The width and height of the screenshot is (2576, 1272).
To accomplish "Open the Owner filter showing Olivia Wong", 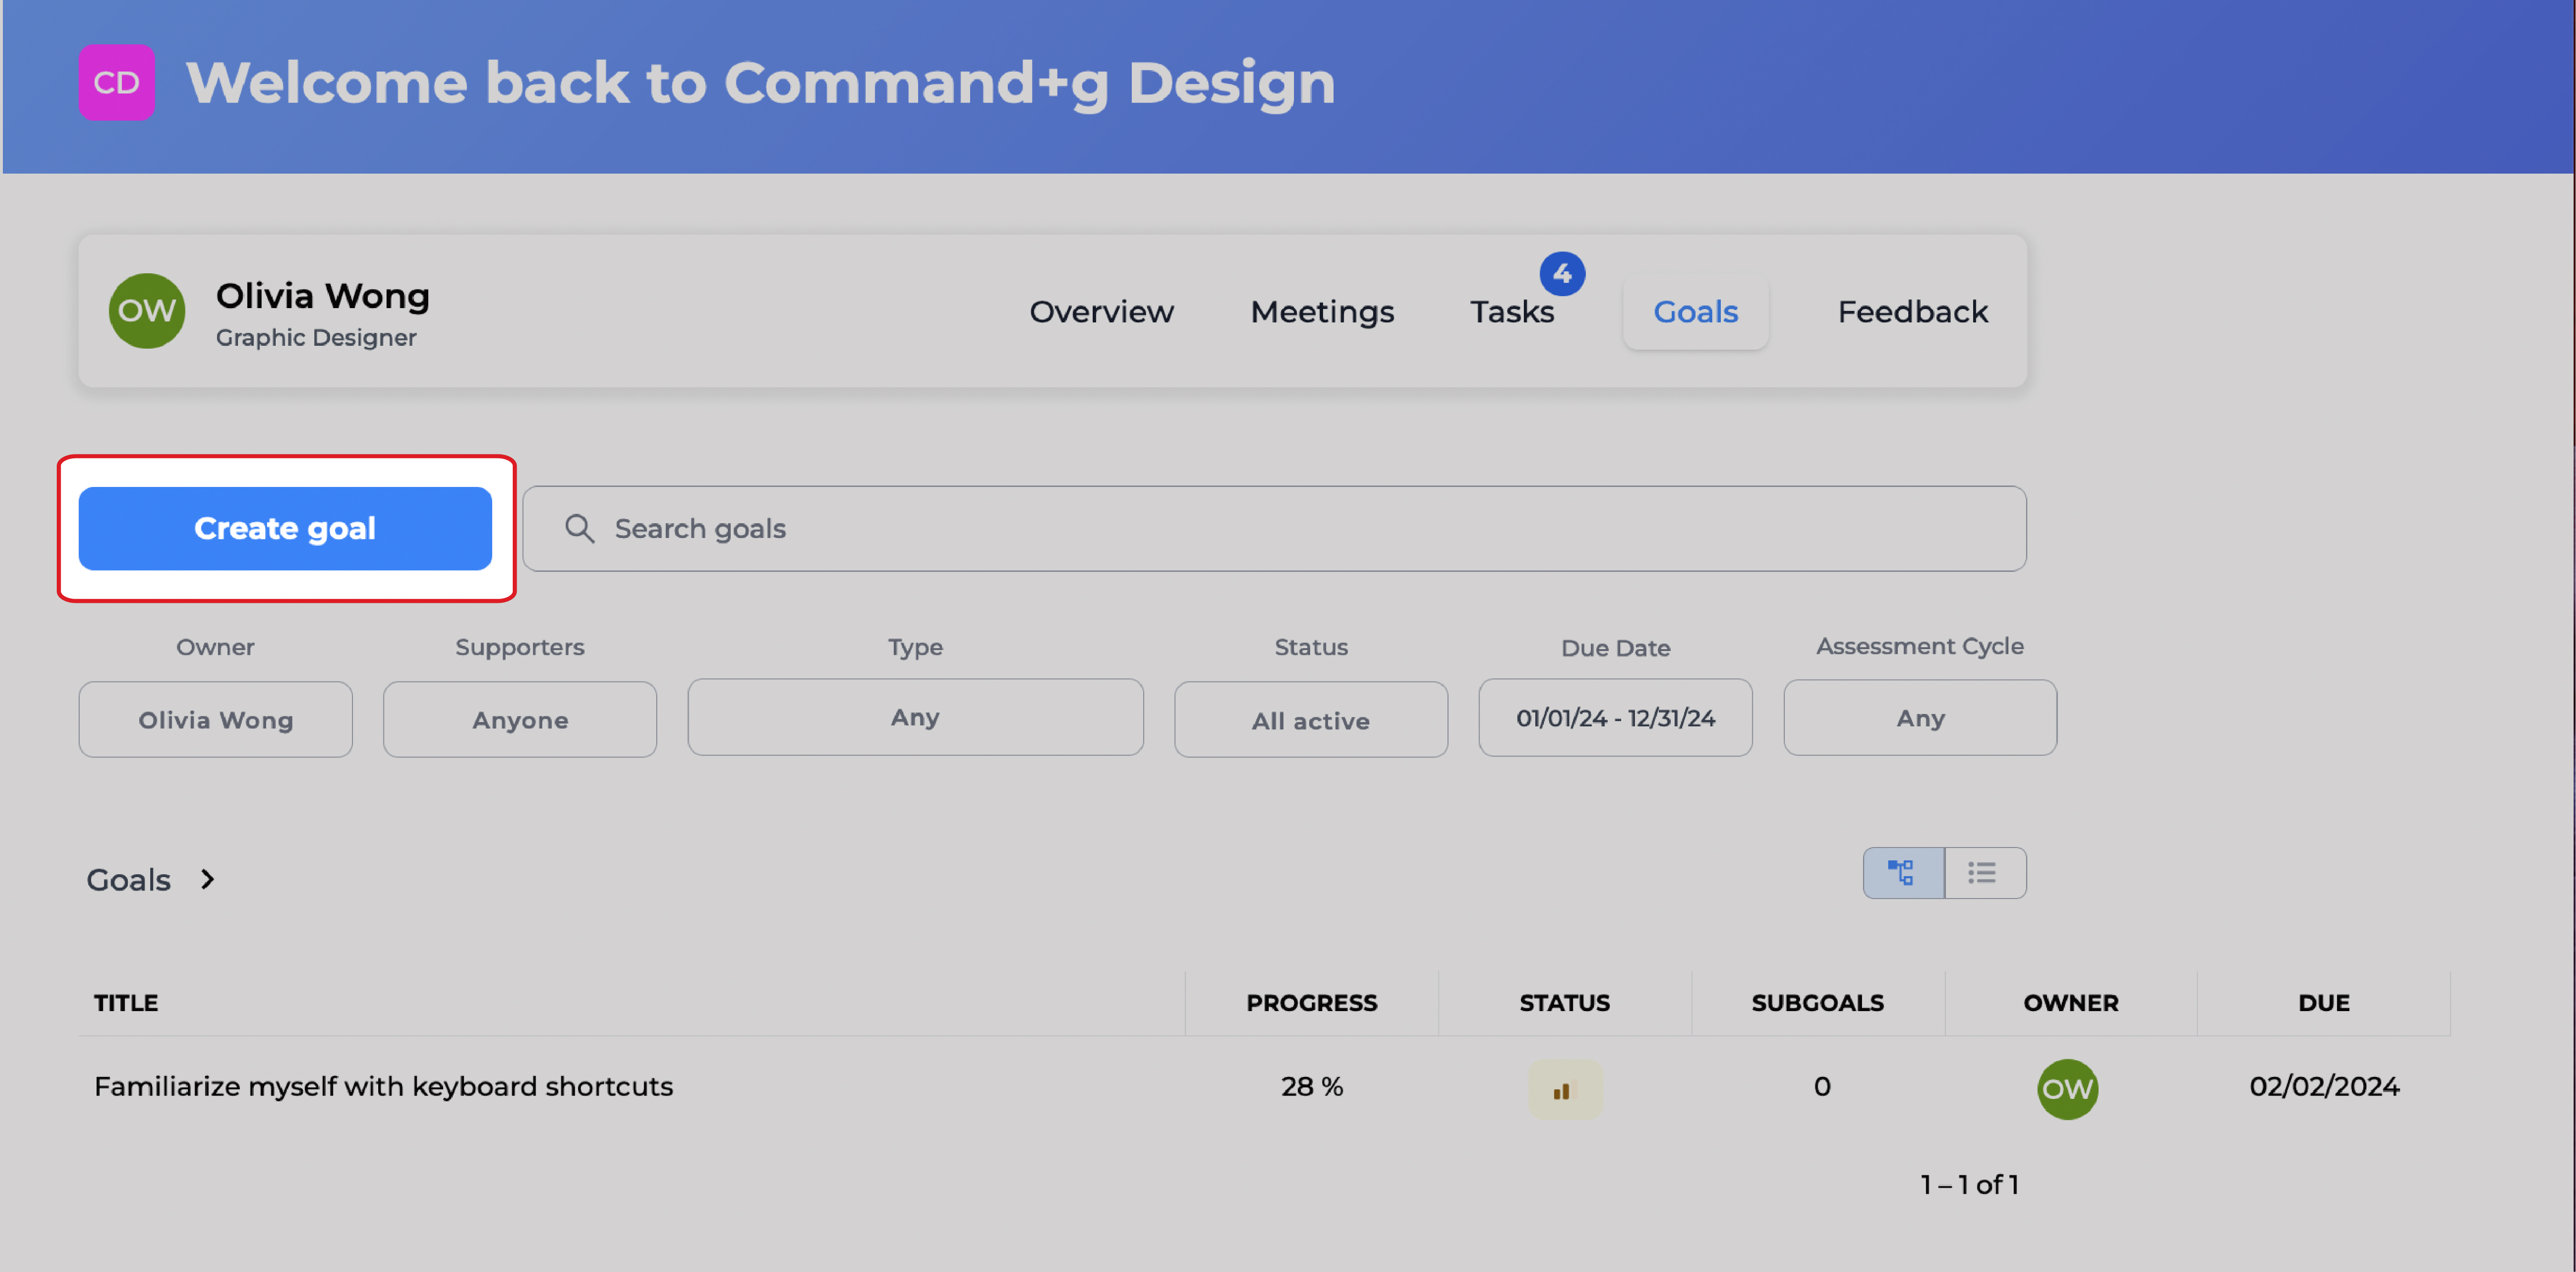I will pyautogui.click(x=216, y=720).
